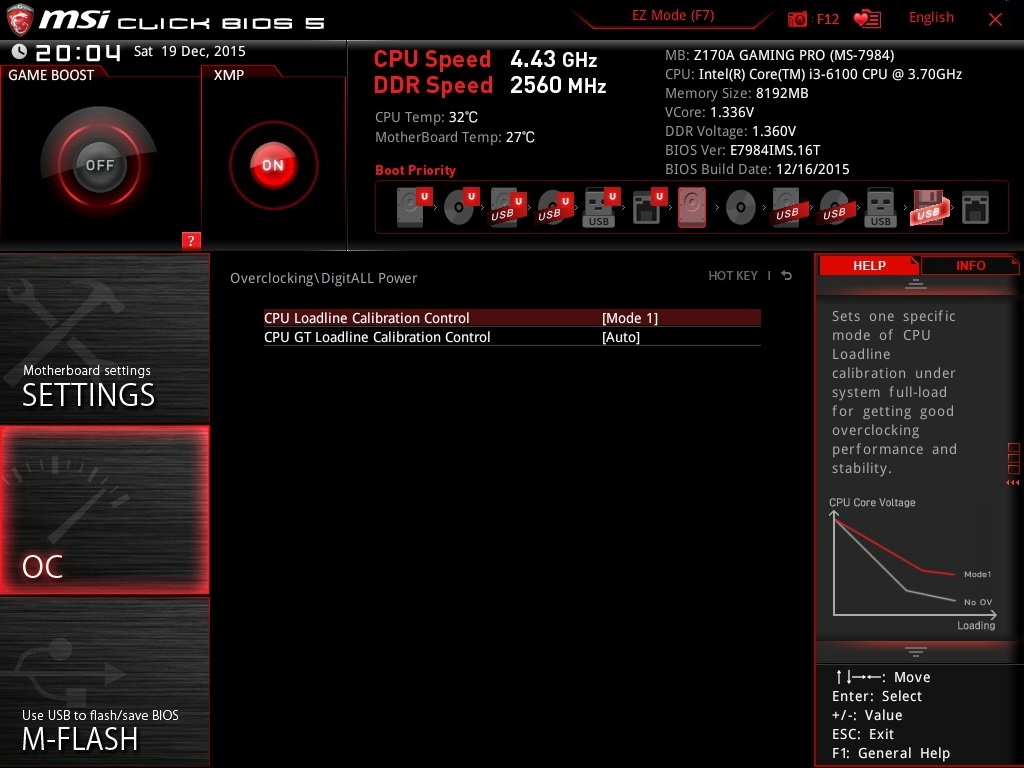Select CPU GT Loadline Calibration Control row
Viewport: 1024px width, 768px height.
coord(512,337)
